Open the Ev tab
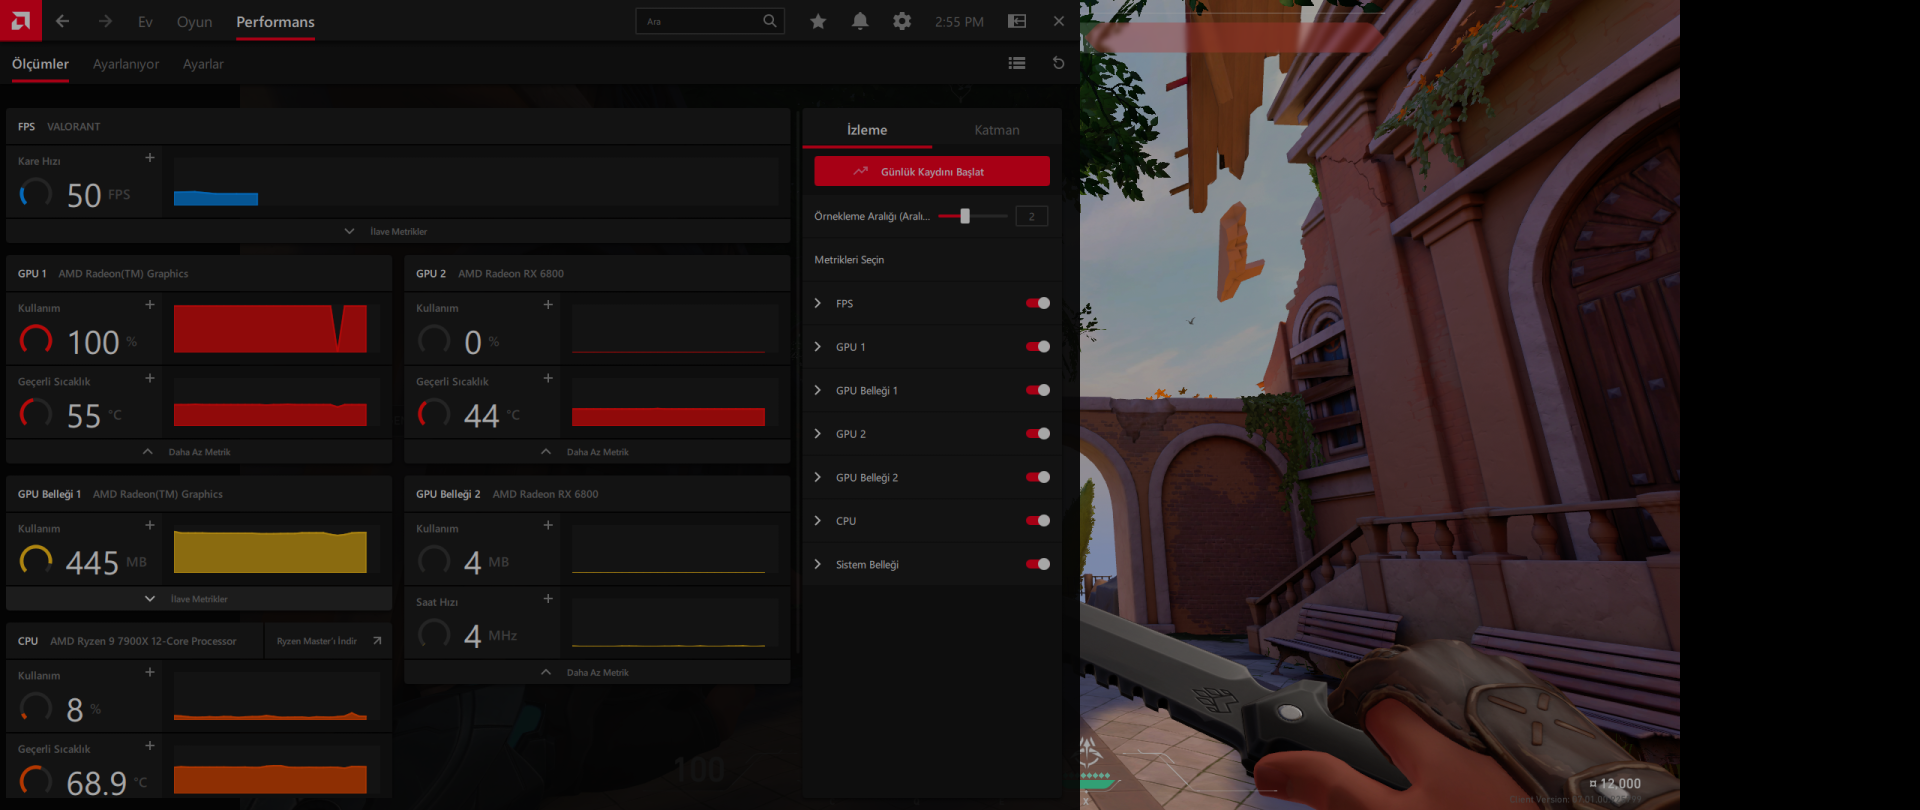This screenshot has height=810, width=1920. (145, 22)
